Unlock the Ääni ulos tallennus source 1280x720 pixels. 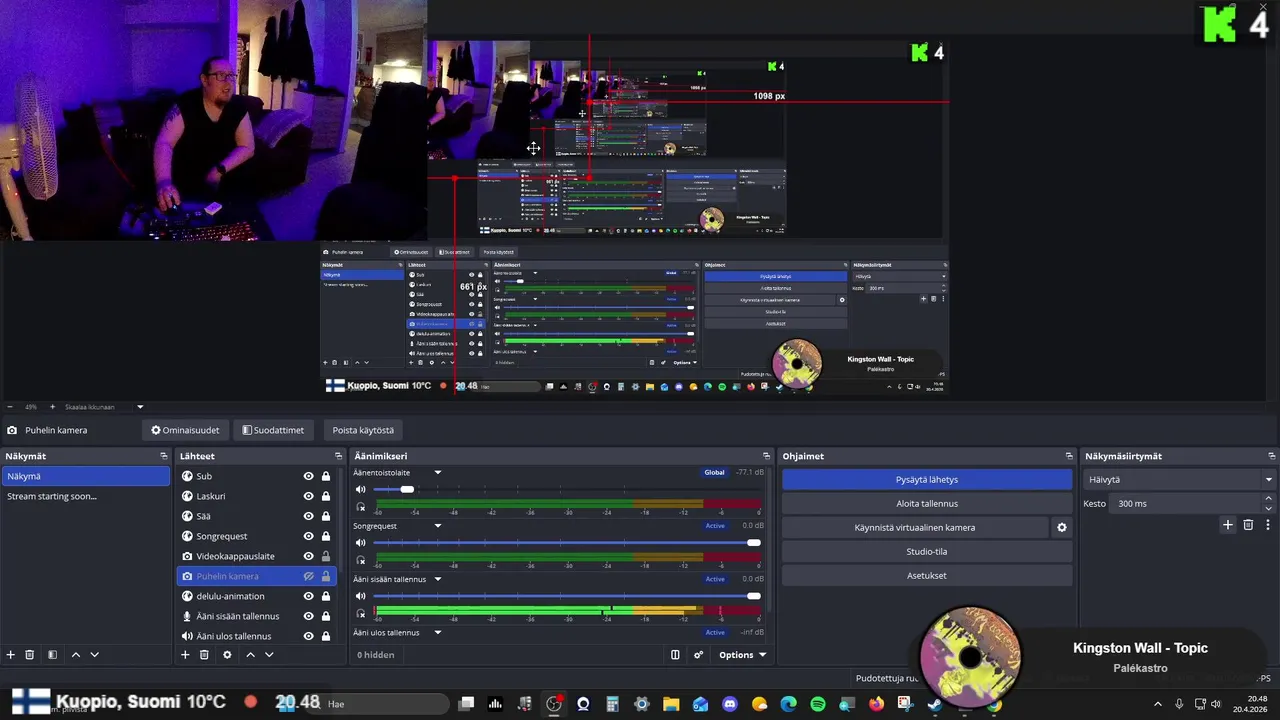(326, 636)
